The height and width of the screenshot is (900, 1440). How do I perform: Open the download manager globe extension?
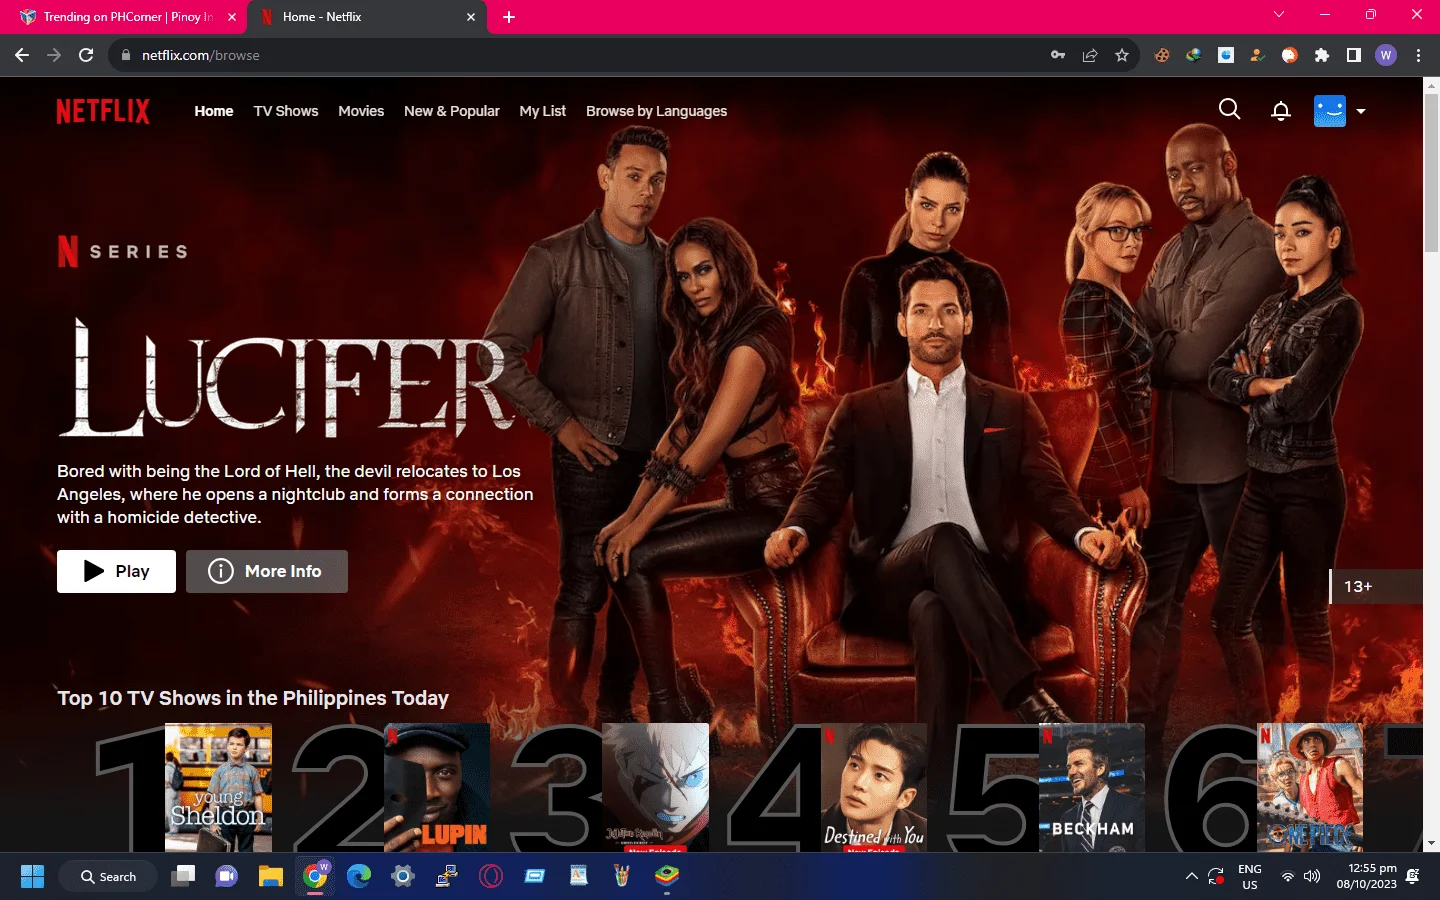tap(1194, 55)
